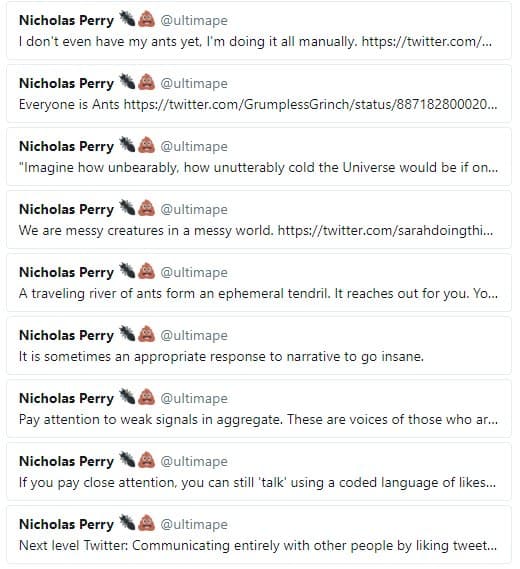Image resolution: width=520 pixels, height=569 pixels.
Task: Click feather emoji on 'Next level Twitter' tweet
Action: pos(127,523)
